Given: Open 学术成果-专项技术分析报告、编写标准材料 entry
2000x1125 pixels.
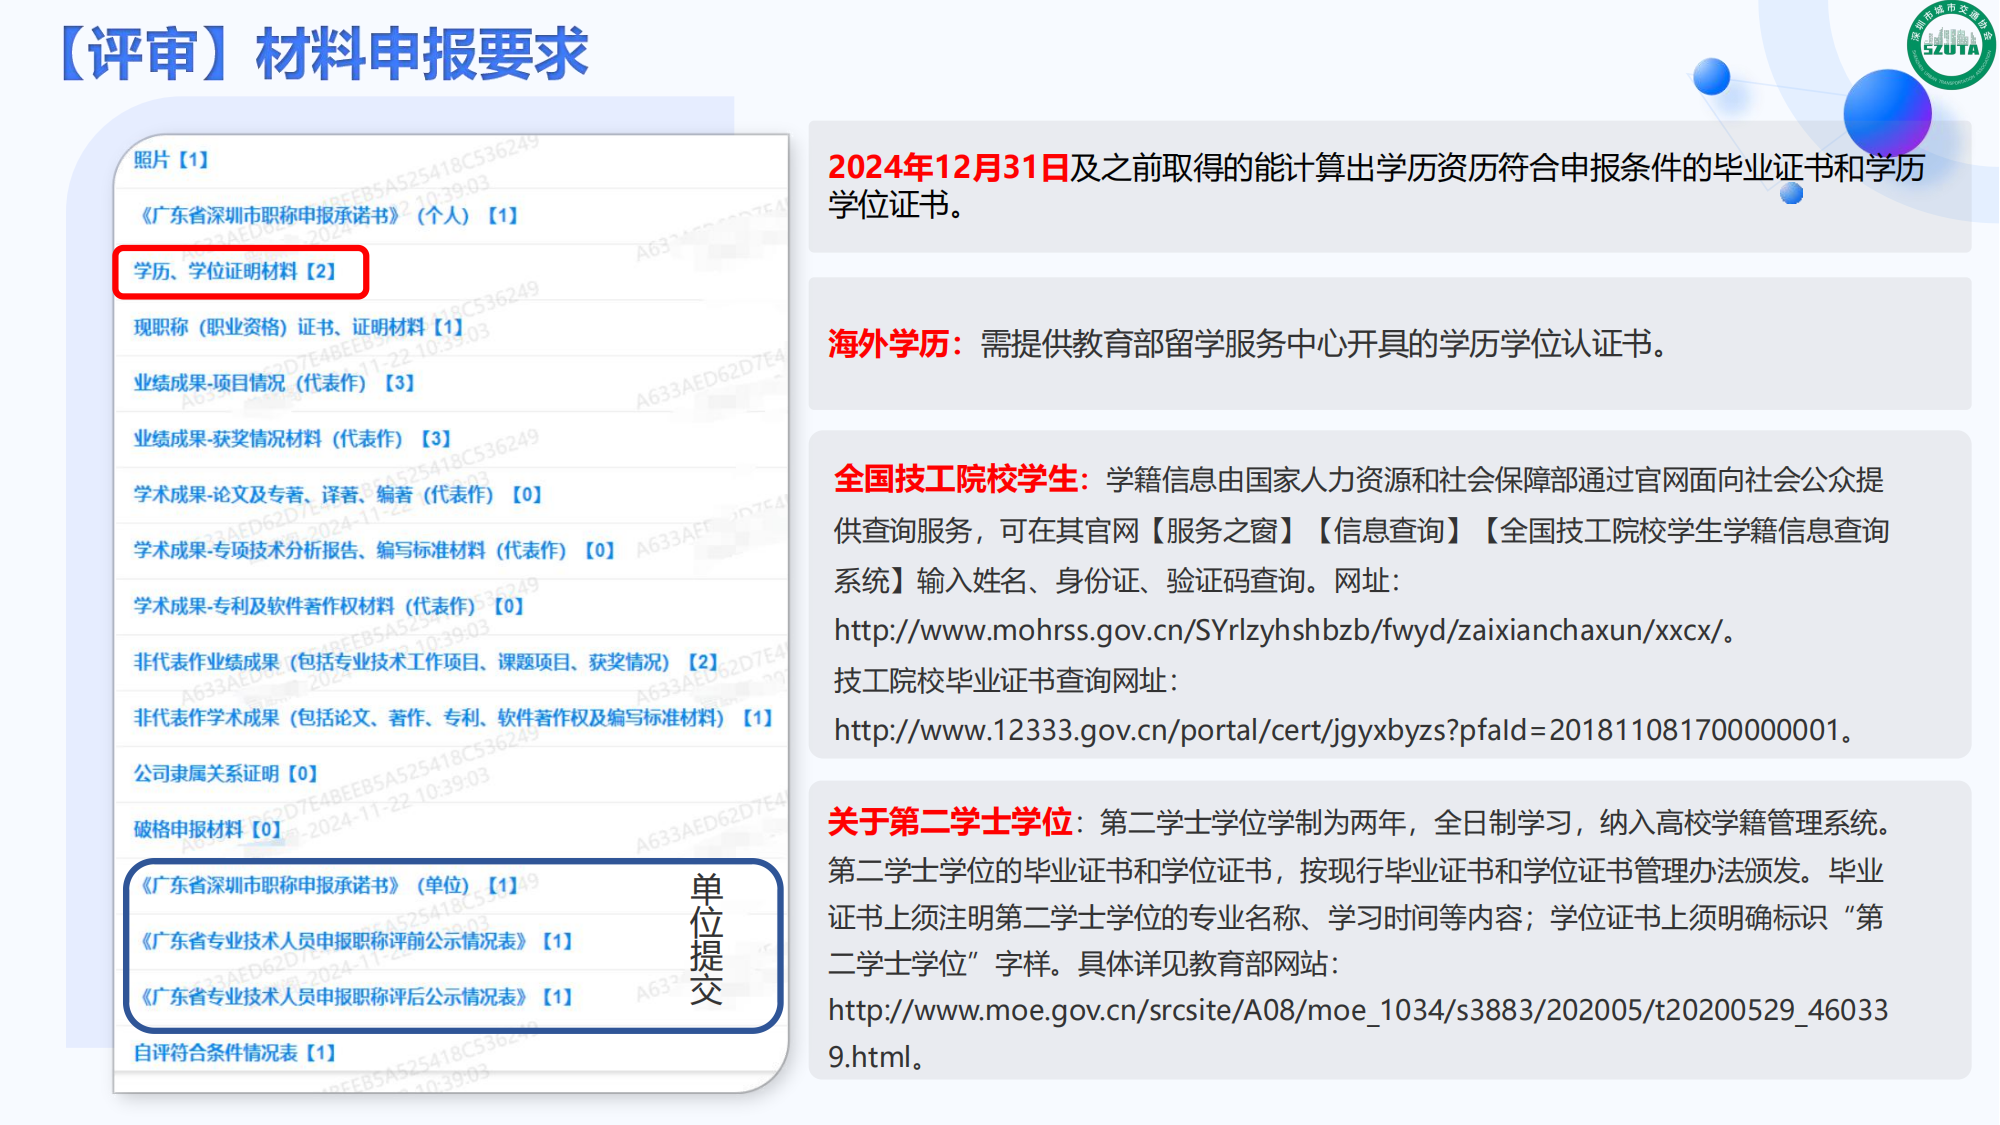Looking at the screenshot, I should 375,550.
